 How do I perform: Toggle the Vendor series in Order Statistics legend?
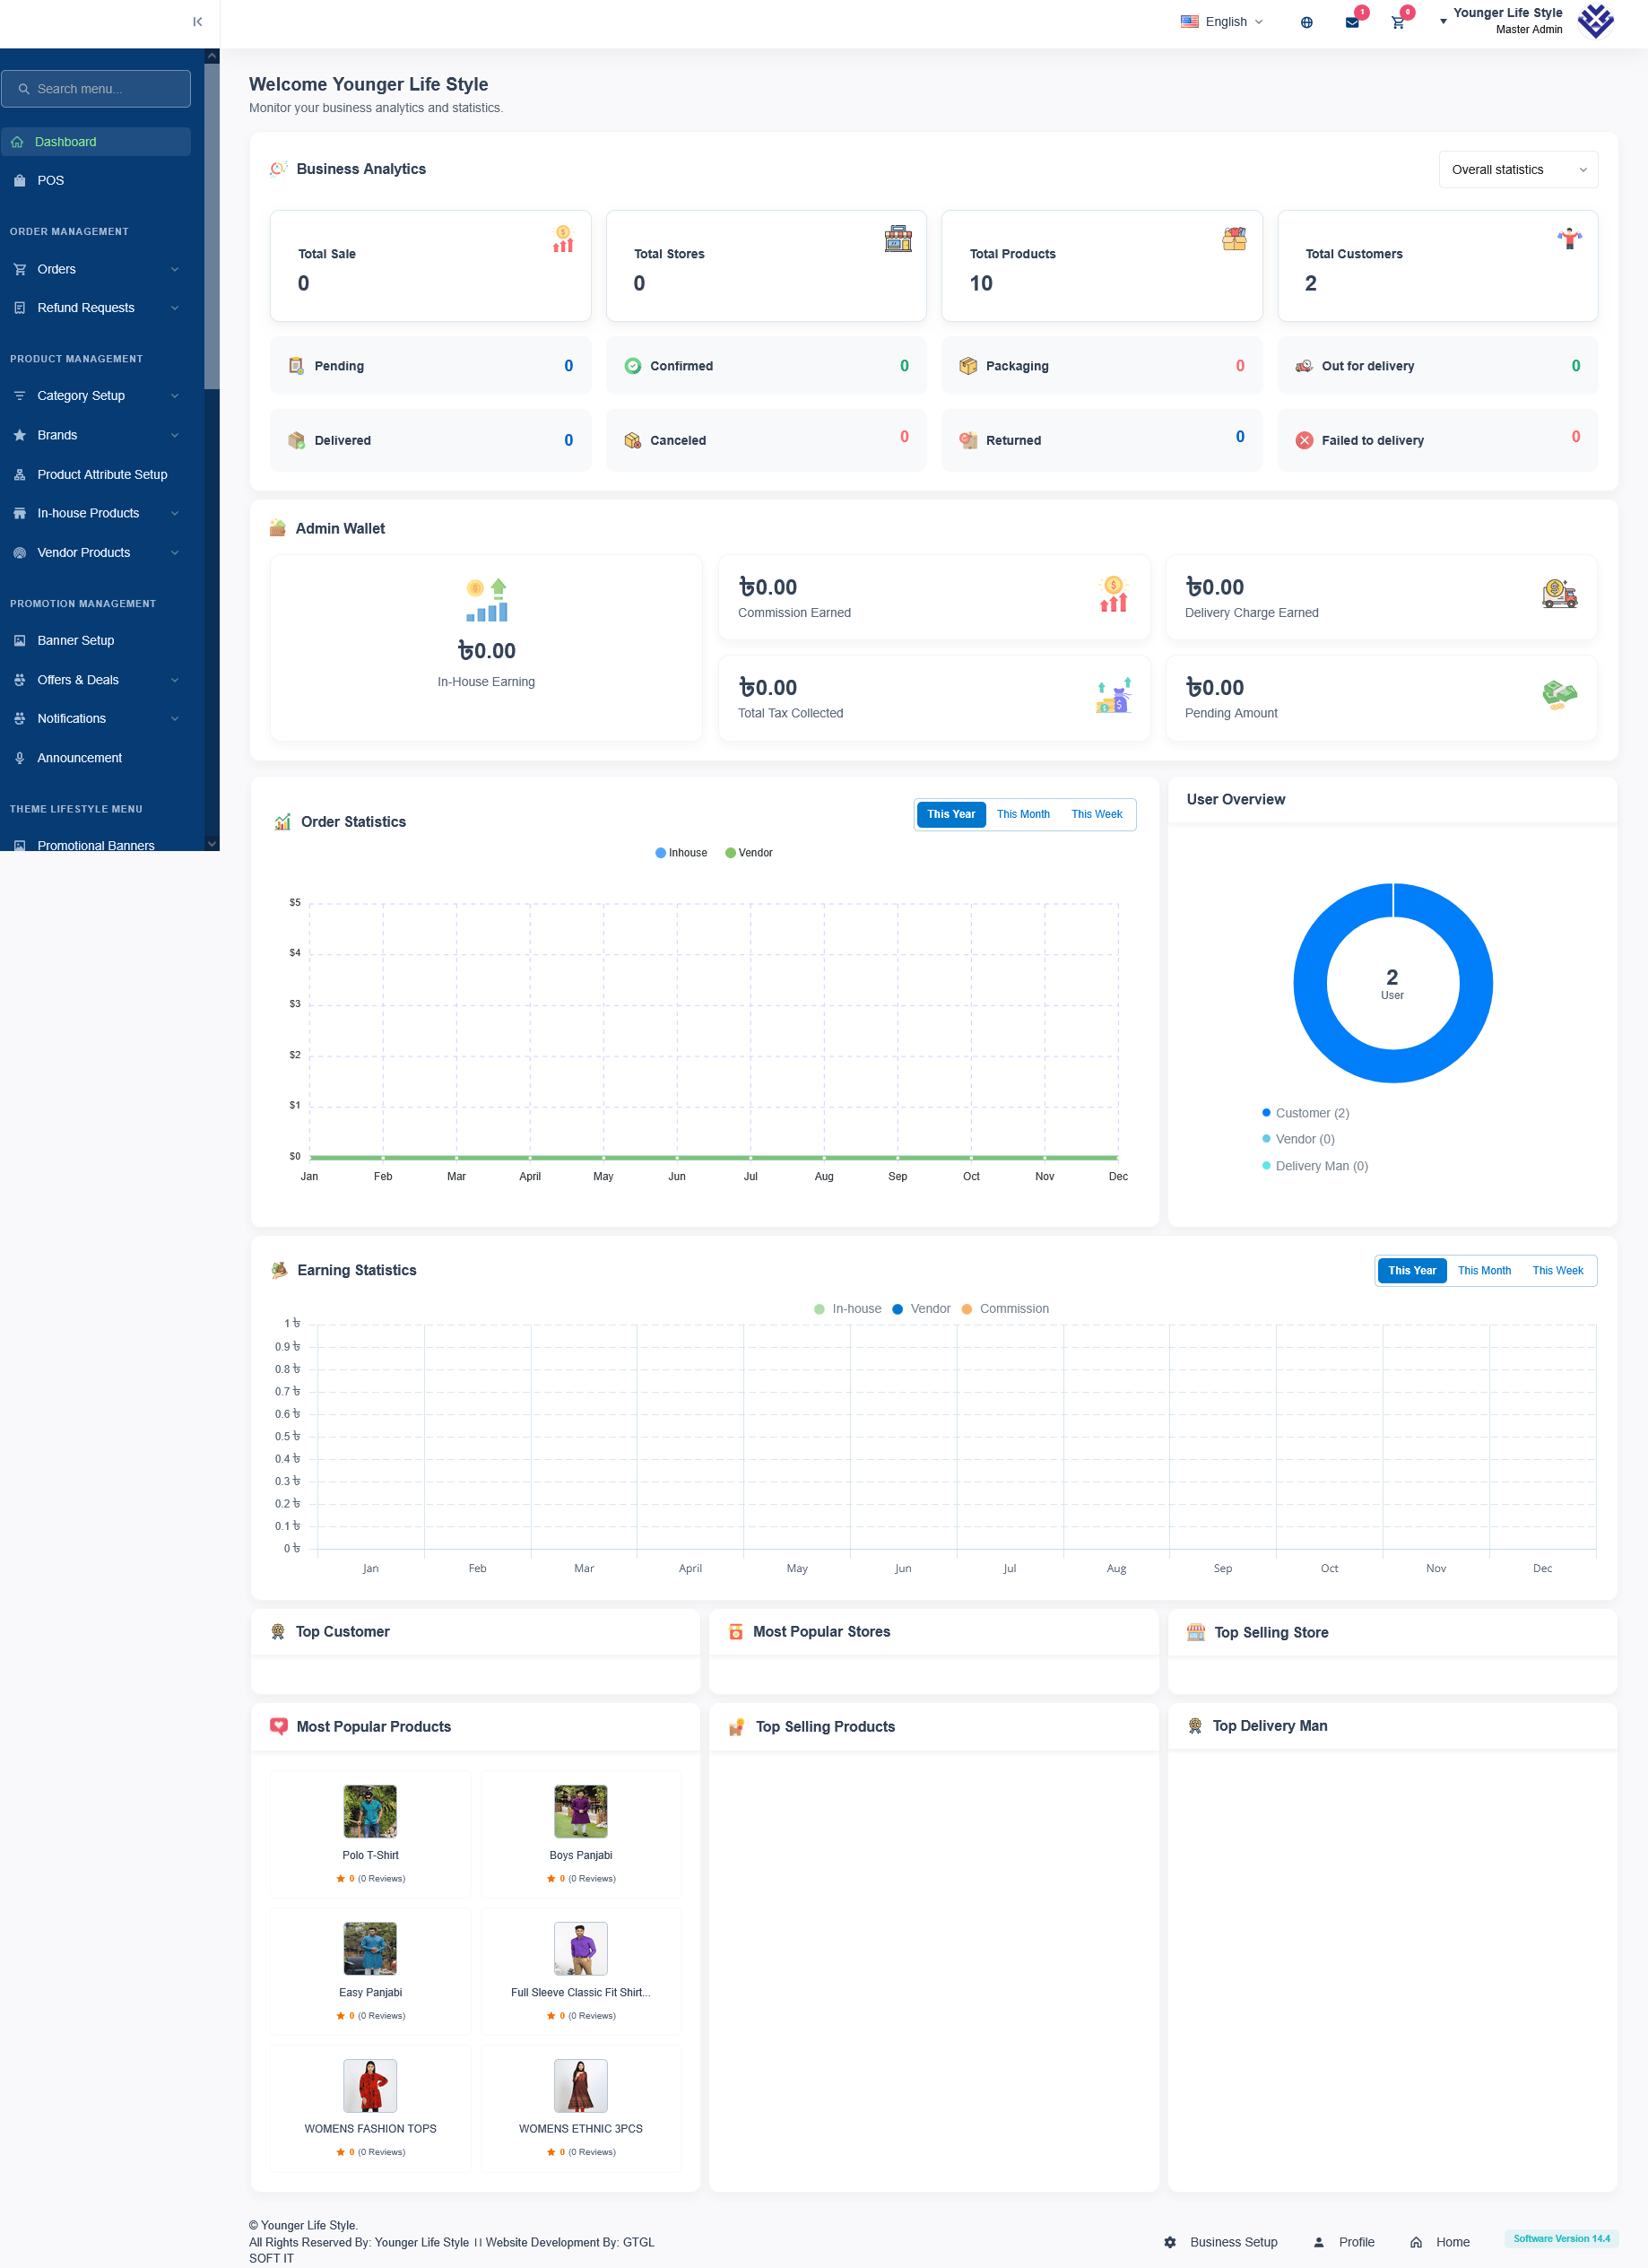coord(749,853)
